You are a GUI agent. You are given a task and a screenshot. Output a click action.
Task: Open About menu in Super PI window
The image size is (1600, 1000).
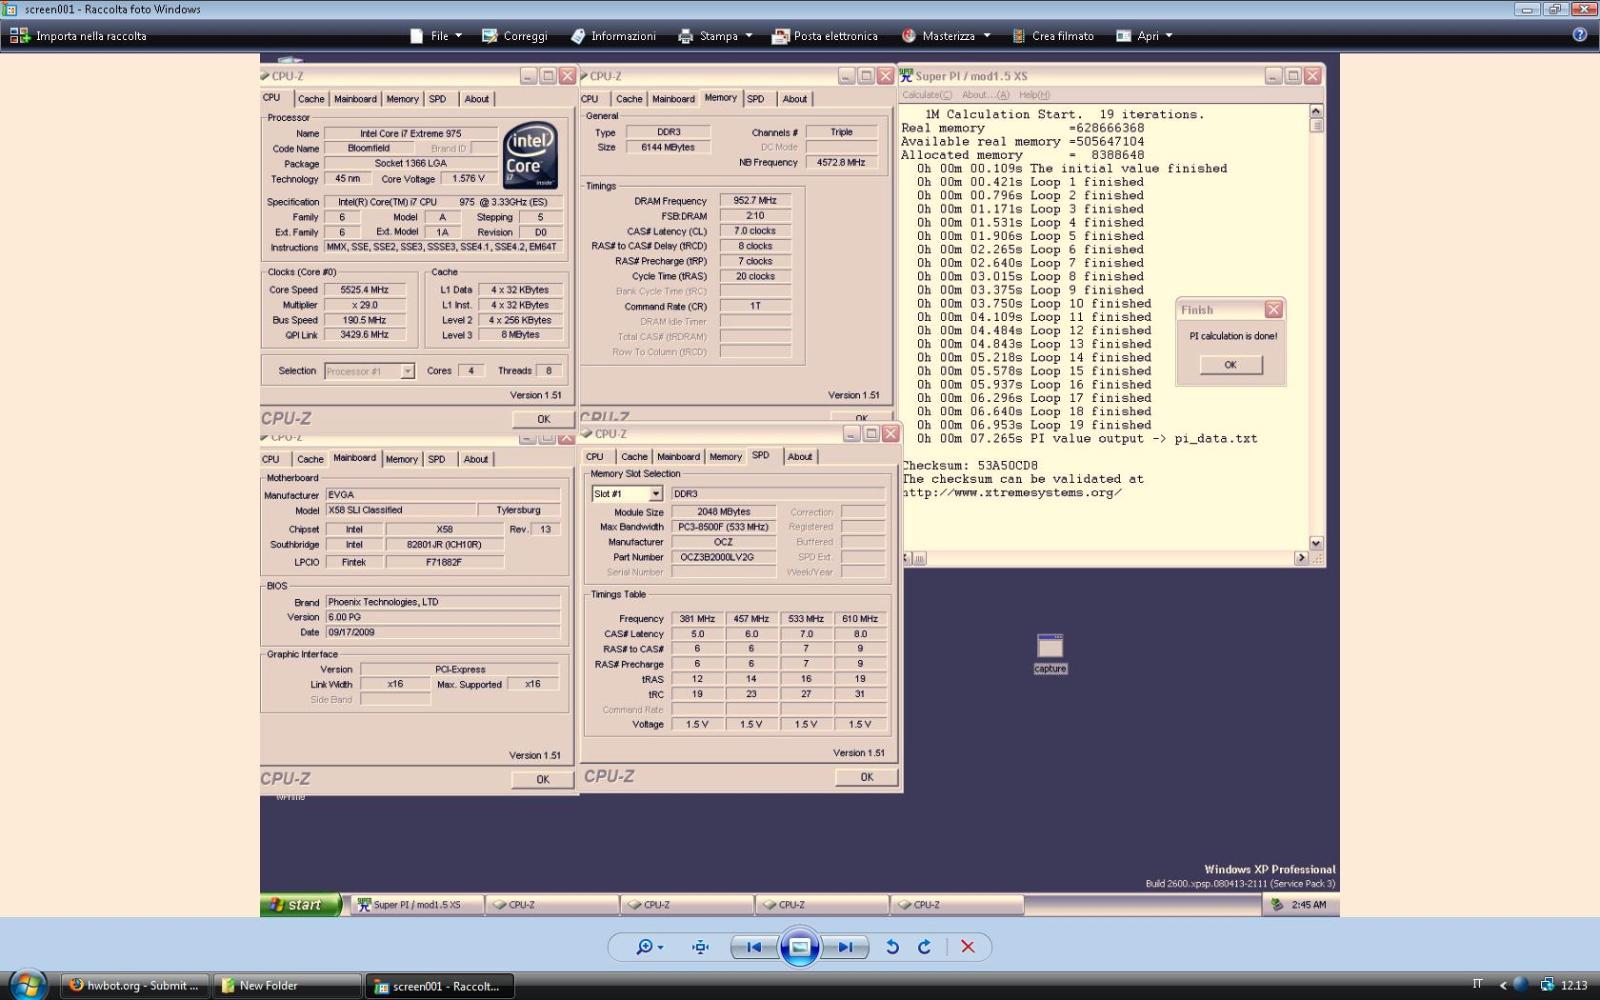pyautogui.click(x=985, y=95)
